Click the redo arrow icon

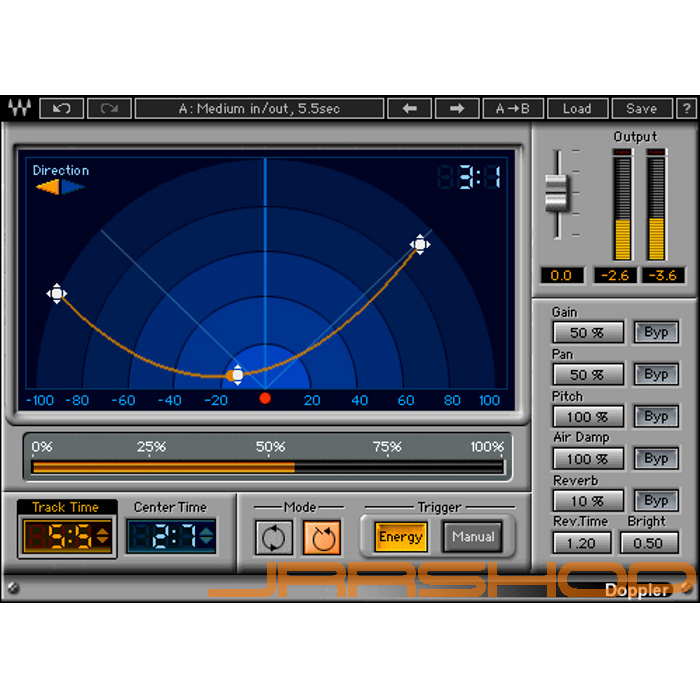point(108,108)
